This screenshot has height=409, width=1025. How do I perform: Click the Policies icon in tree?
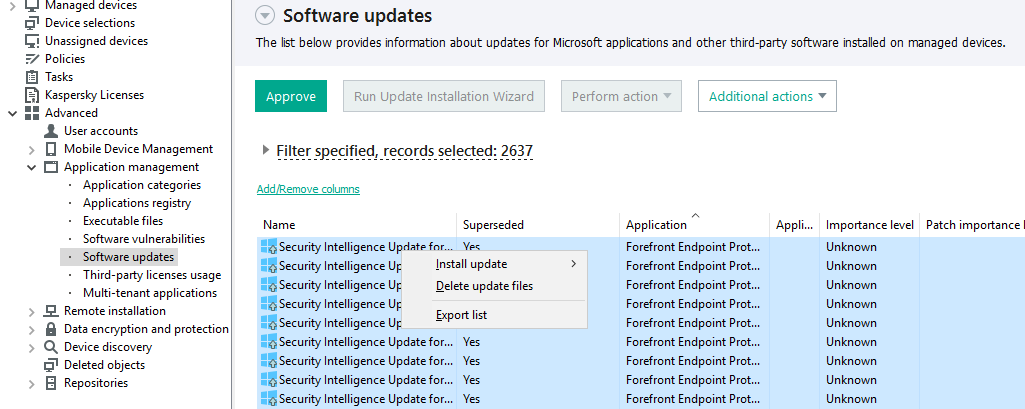(x=32, y=59)
